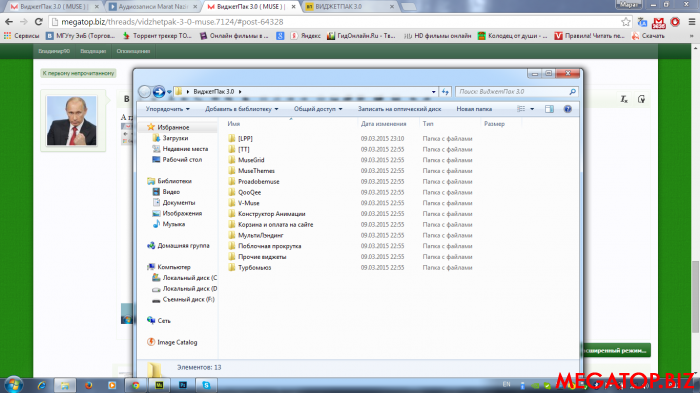The height and width of the screenshot is (393, 700).
Task: Open the MuseThemes folder
Action: (256, 171)
